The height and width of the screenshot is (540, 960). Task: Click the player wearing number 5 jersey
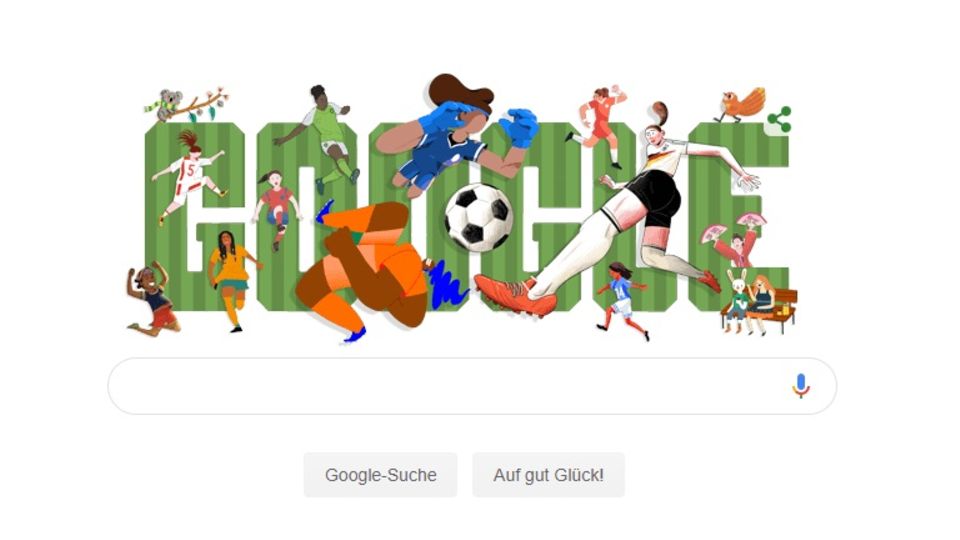(190, 176)
